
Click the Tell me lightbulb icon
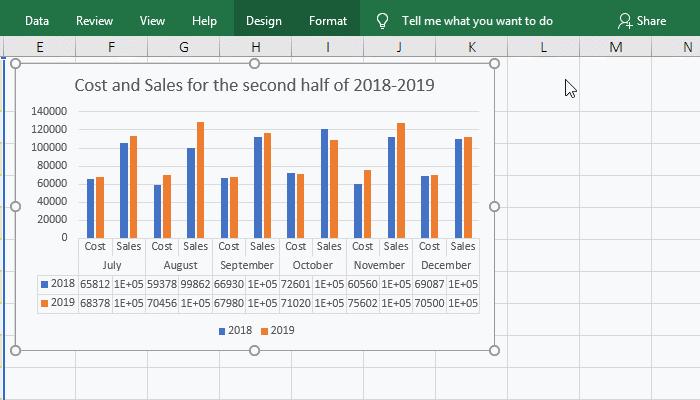point(382,20)
